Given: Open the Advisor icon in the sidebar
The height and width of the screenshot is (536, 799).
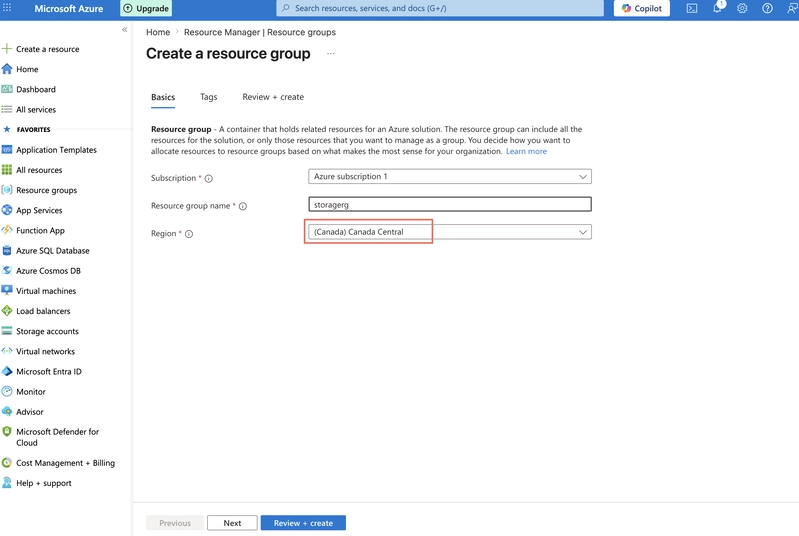Looking at the screenshot, I should click(7, 412).
